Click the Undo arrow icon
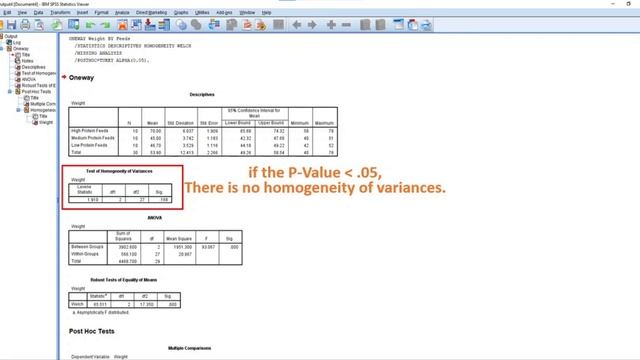This screenshot has width=640, height=360. (90, 25)
